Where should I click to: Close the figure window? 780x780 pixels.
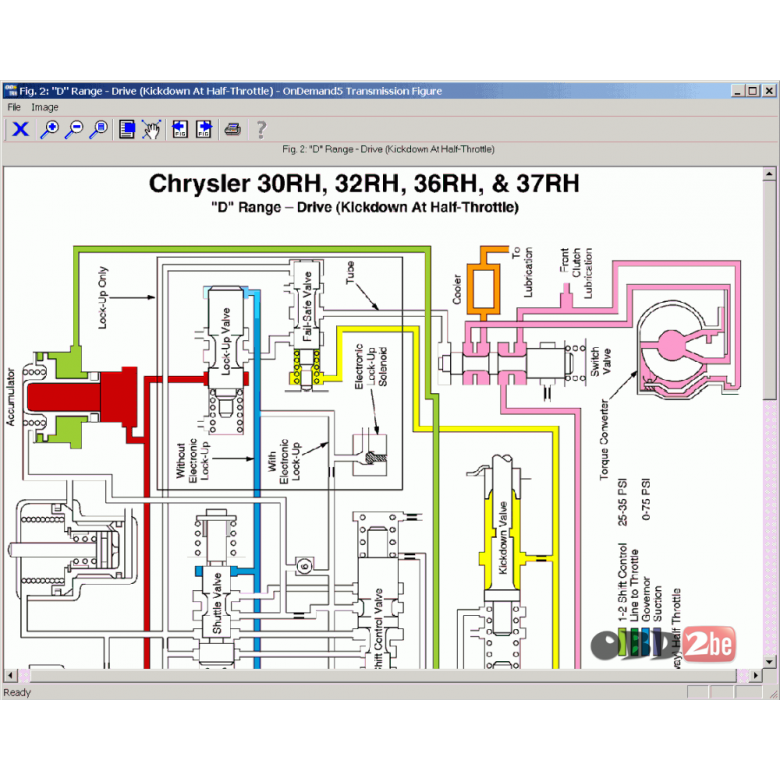tap(769, 91)
